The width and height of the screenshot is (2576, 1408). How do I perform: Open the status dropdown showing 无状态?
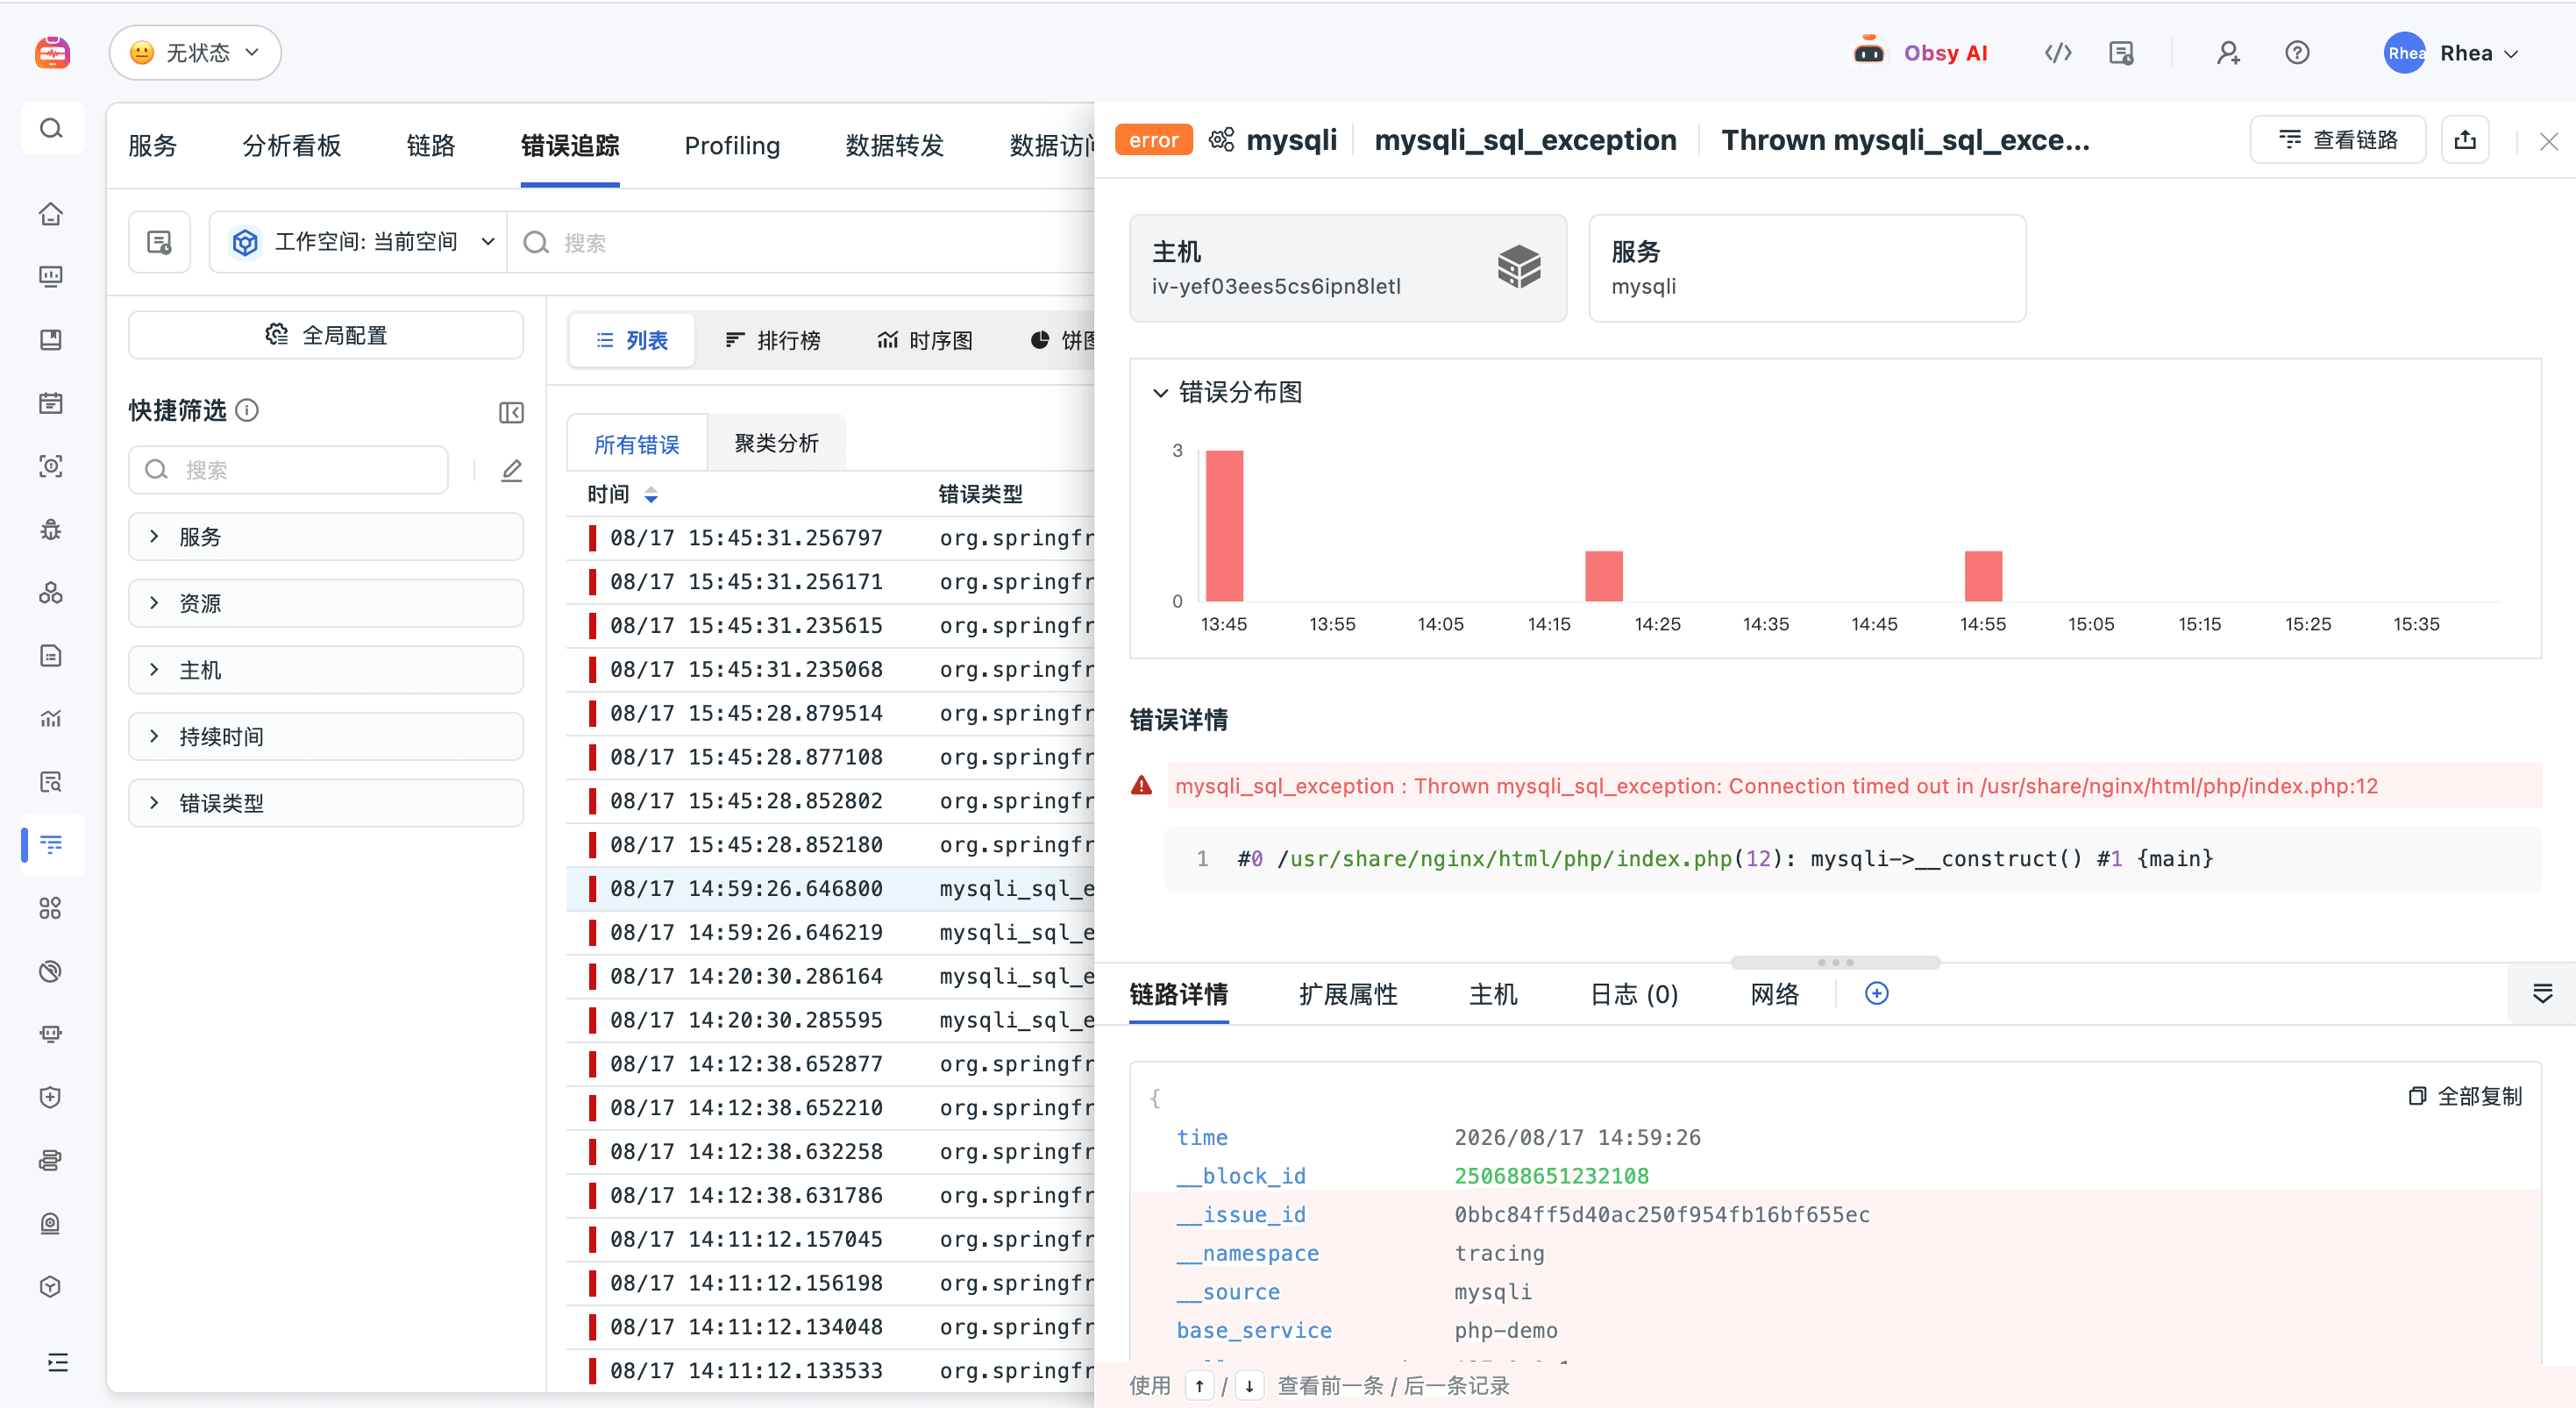195,53
